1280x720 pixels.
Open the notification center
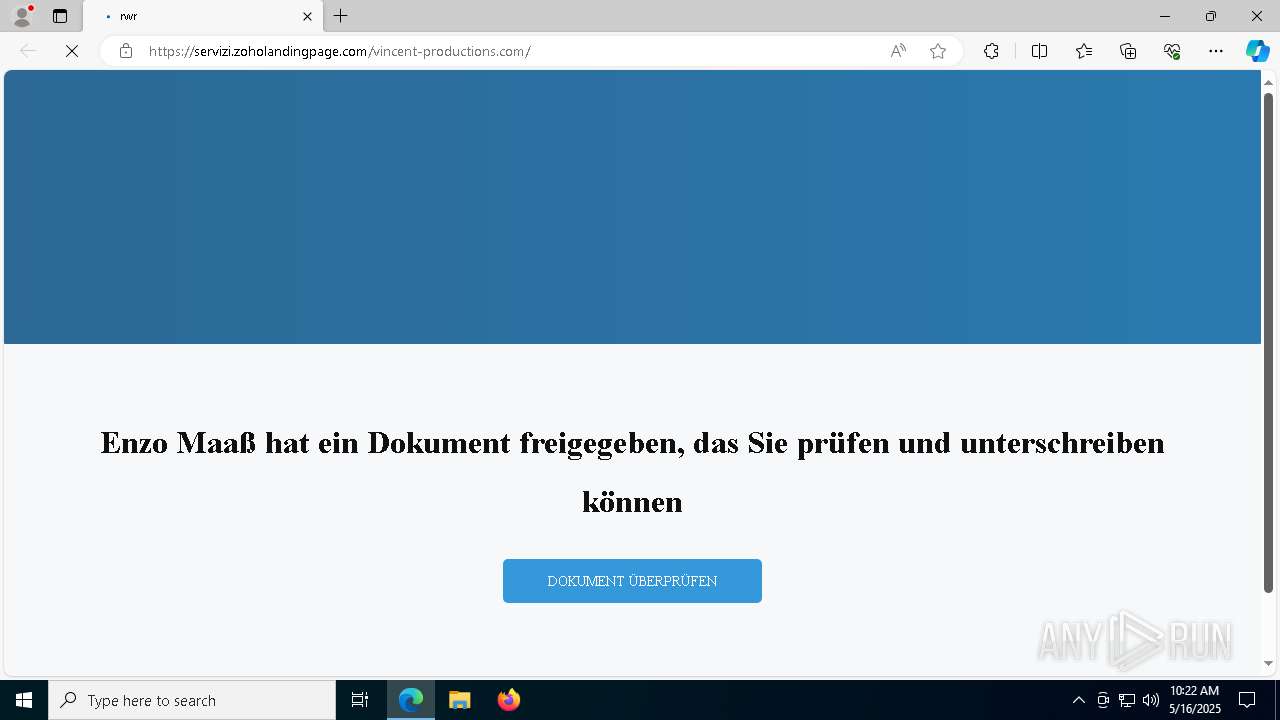[x=1247, y=700]
